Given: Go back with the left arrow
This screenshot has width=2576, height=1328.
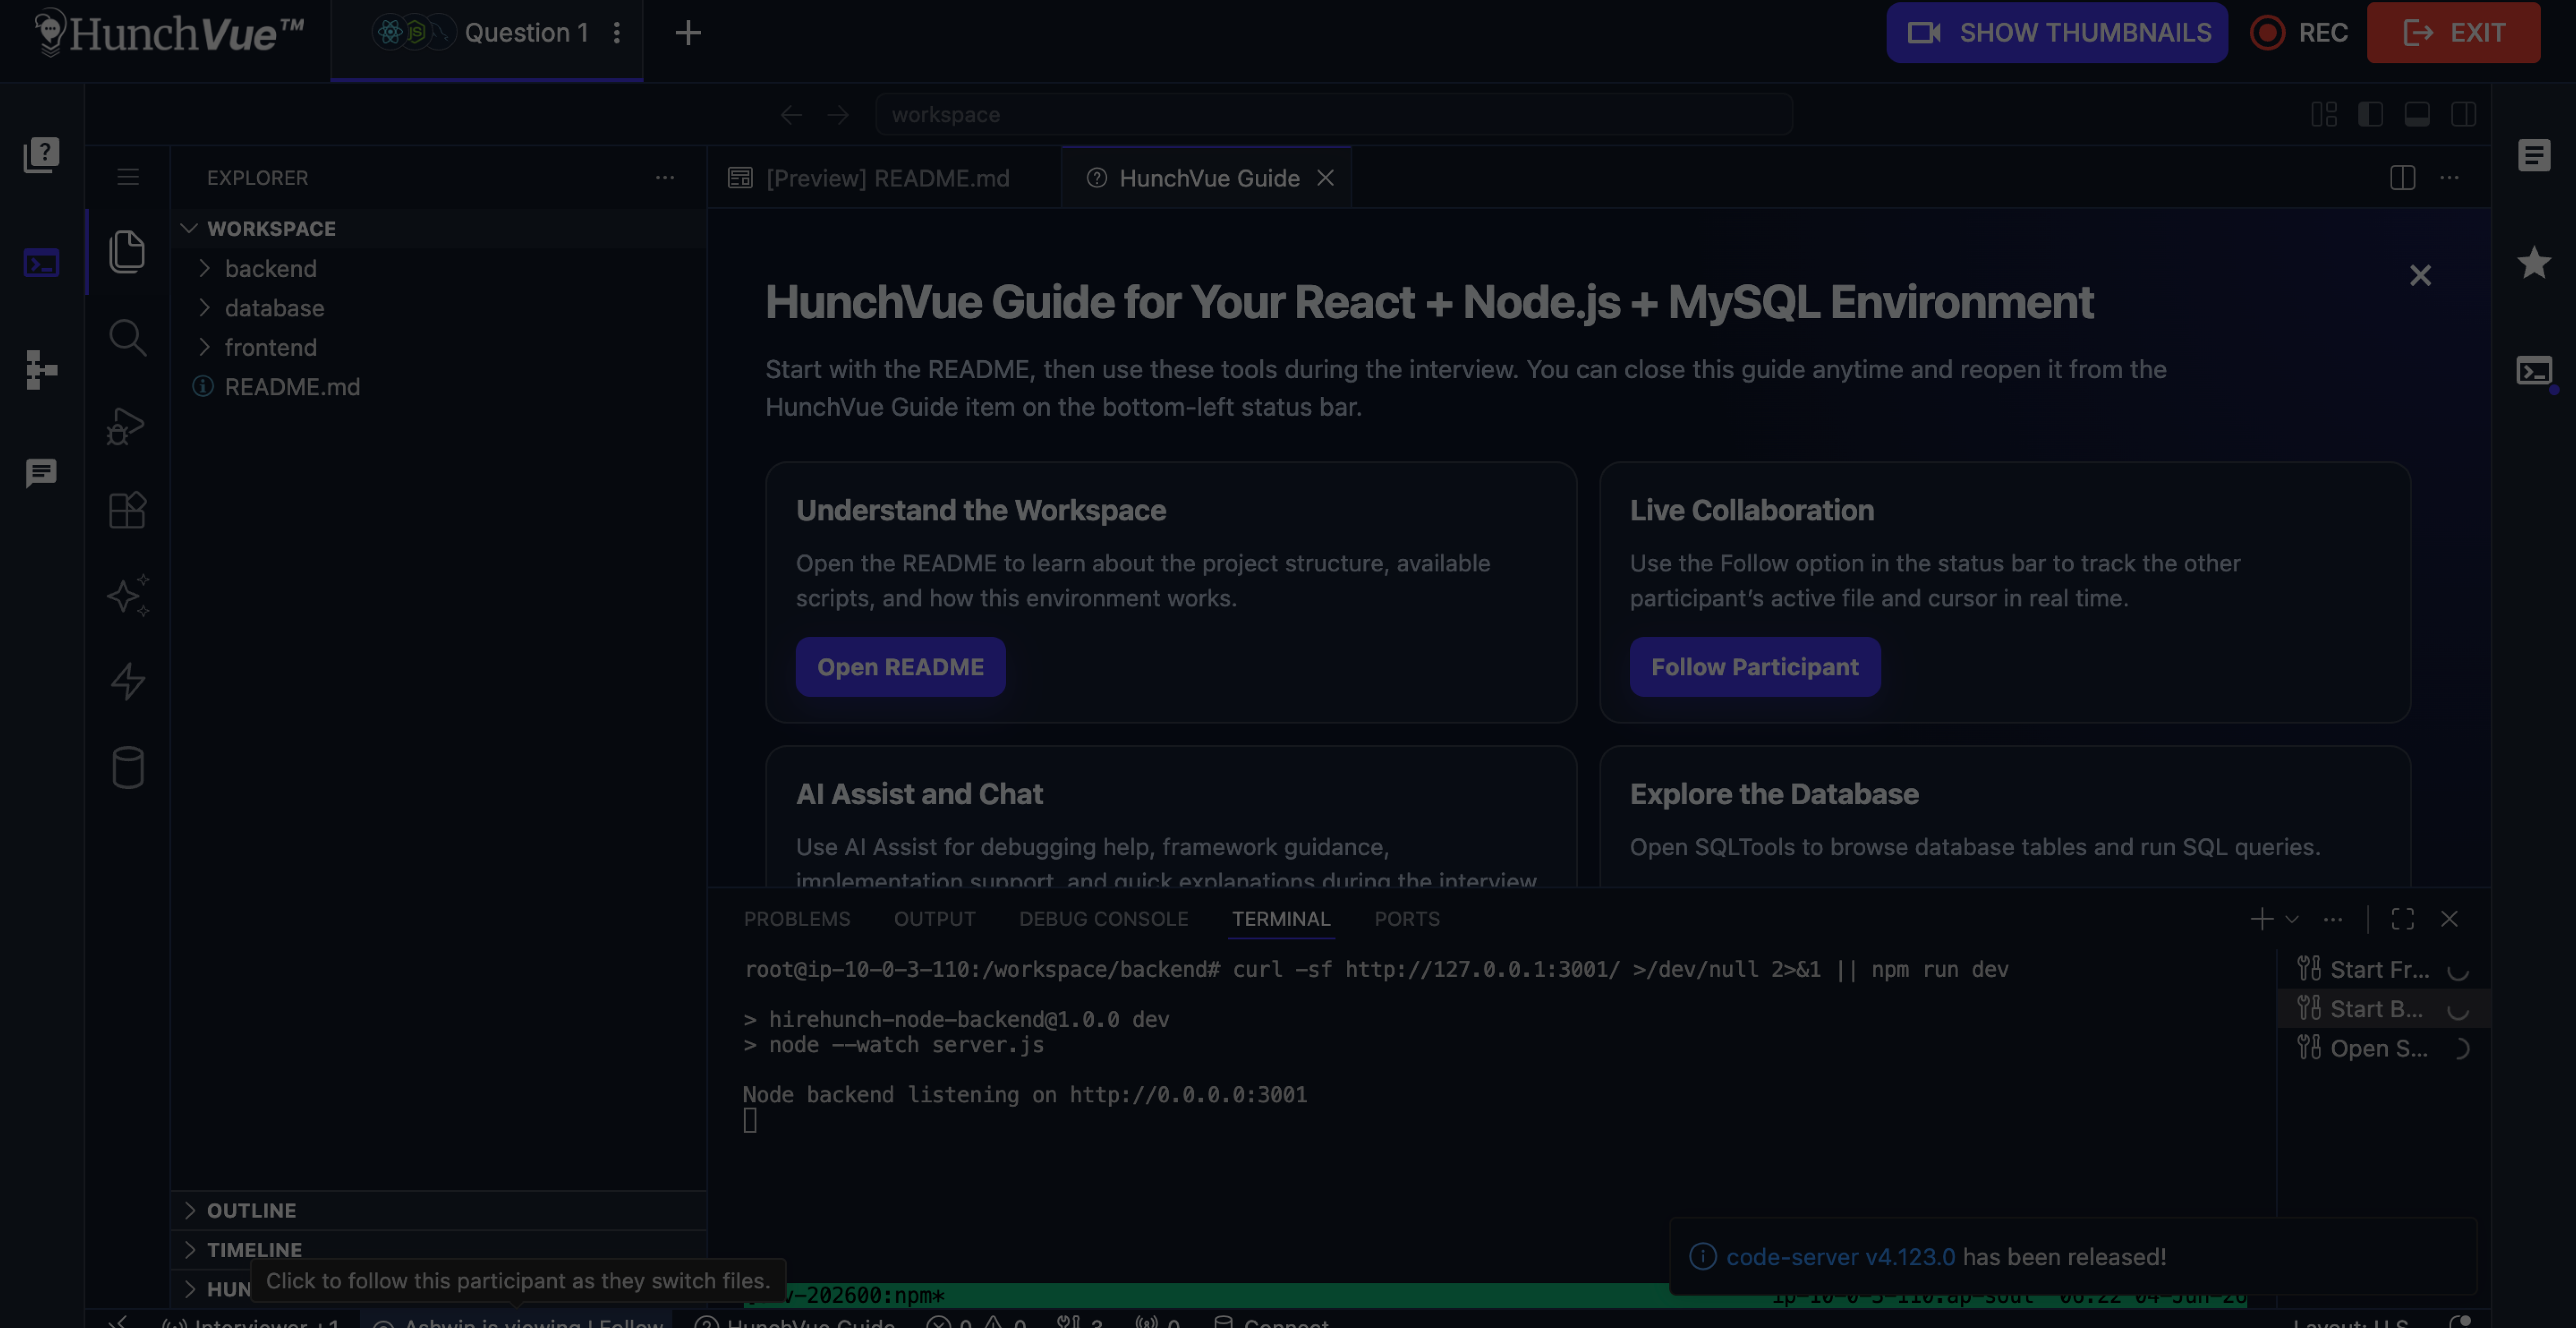Looking at the screenshot, I should click(791, 115).
